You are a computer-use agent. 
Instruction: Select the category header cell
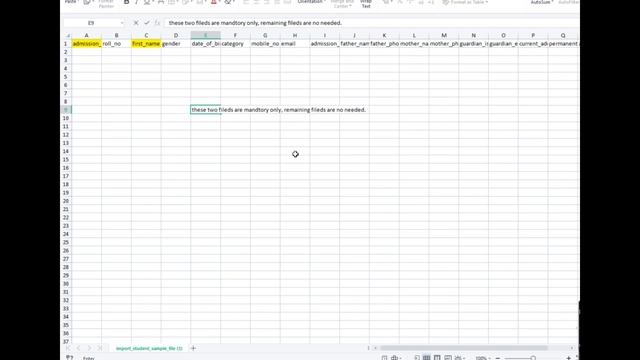(236, 44)
